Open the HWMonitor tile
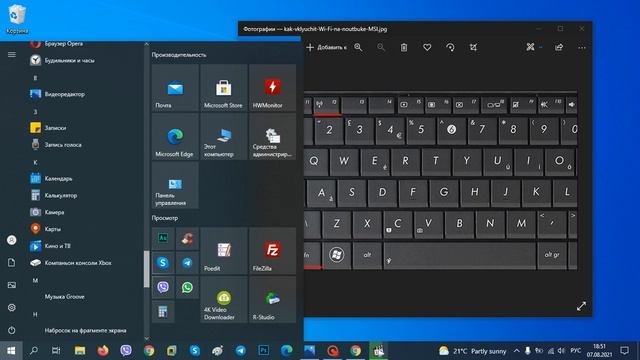Screen dimensions: 640x360 (272, 87)
